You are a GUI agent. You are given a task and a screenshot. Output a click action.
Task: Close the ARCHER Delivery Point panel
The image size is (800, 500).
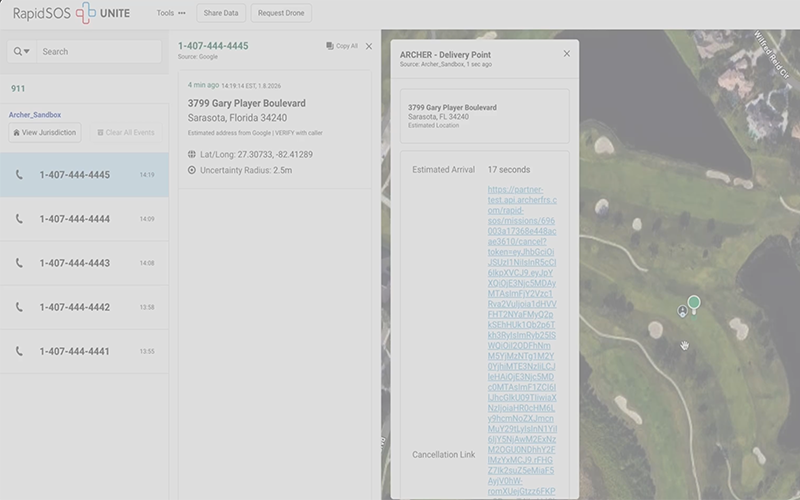[566, 54]
